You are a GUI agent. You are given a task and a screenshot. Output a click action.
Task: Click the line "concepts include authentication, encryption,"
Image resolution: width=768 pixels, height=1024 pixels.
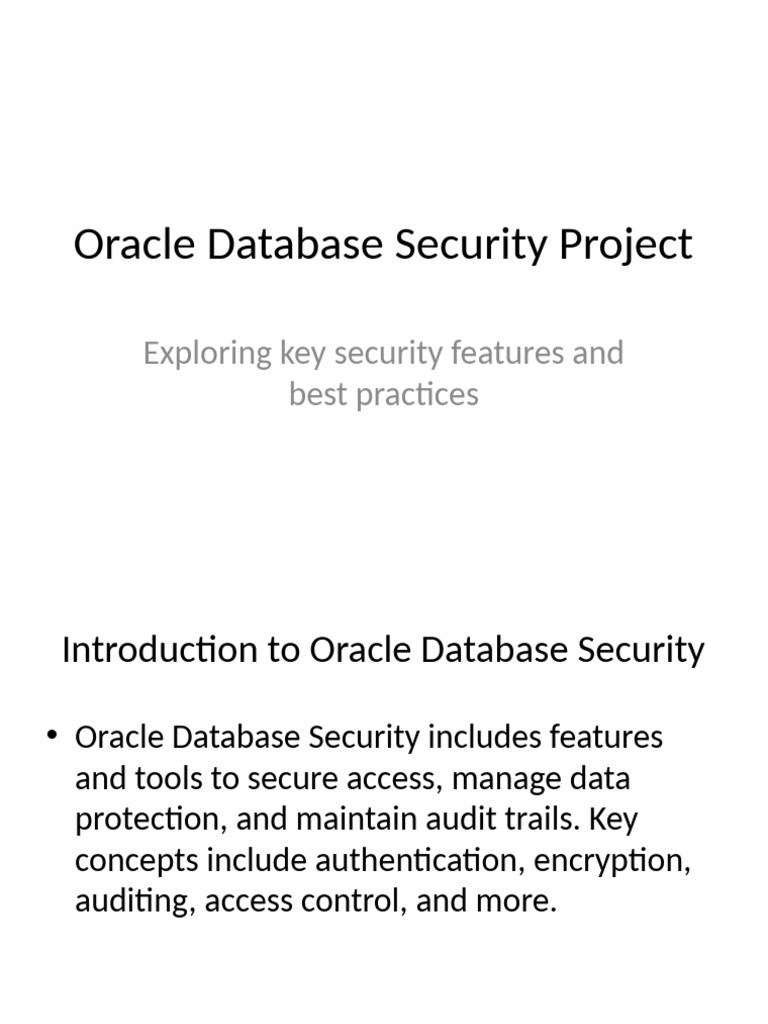pos(382,860)
